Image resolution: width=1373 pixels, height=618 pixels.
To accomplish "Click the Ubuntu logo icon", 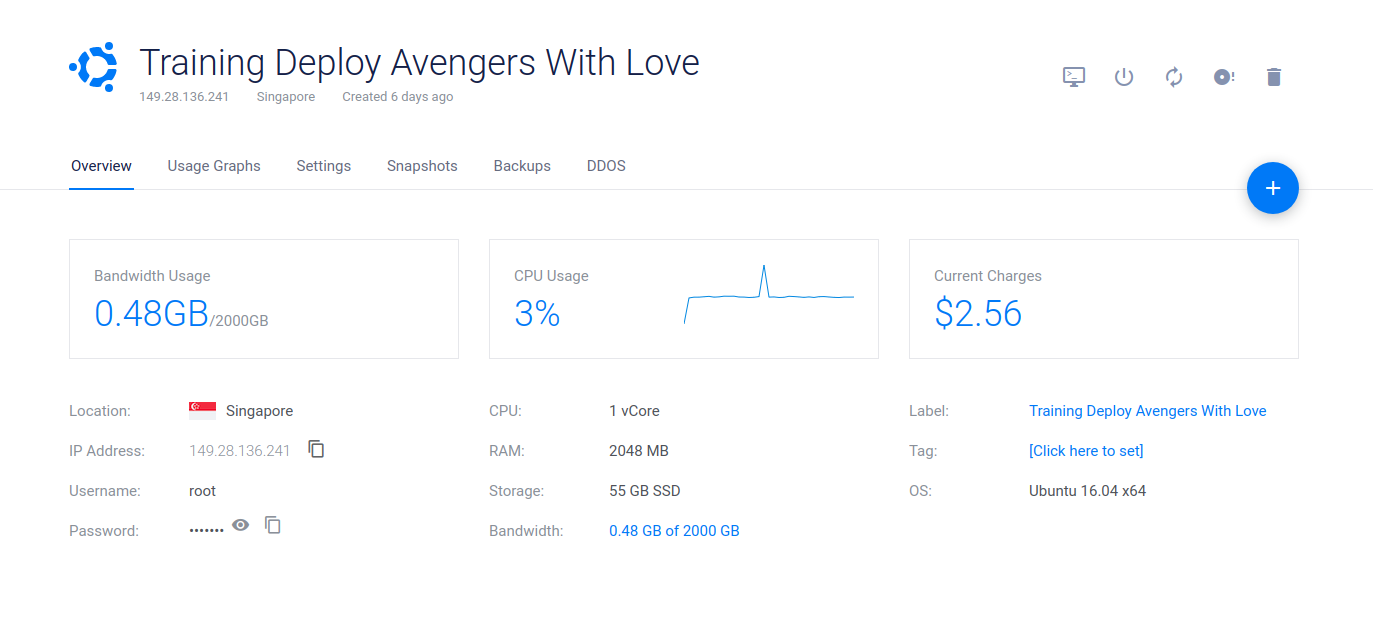I will point(94,66).
